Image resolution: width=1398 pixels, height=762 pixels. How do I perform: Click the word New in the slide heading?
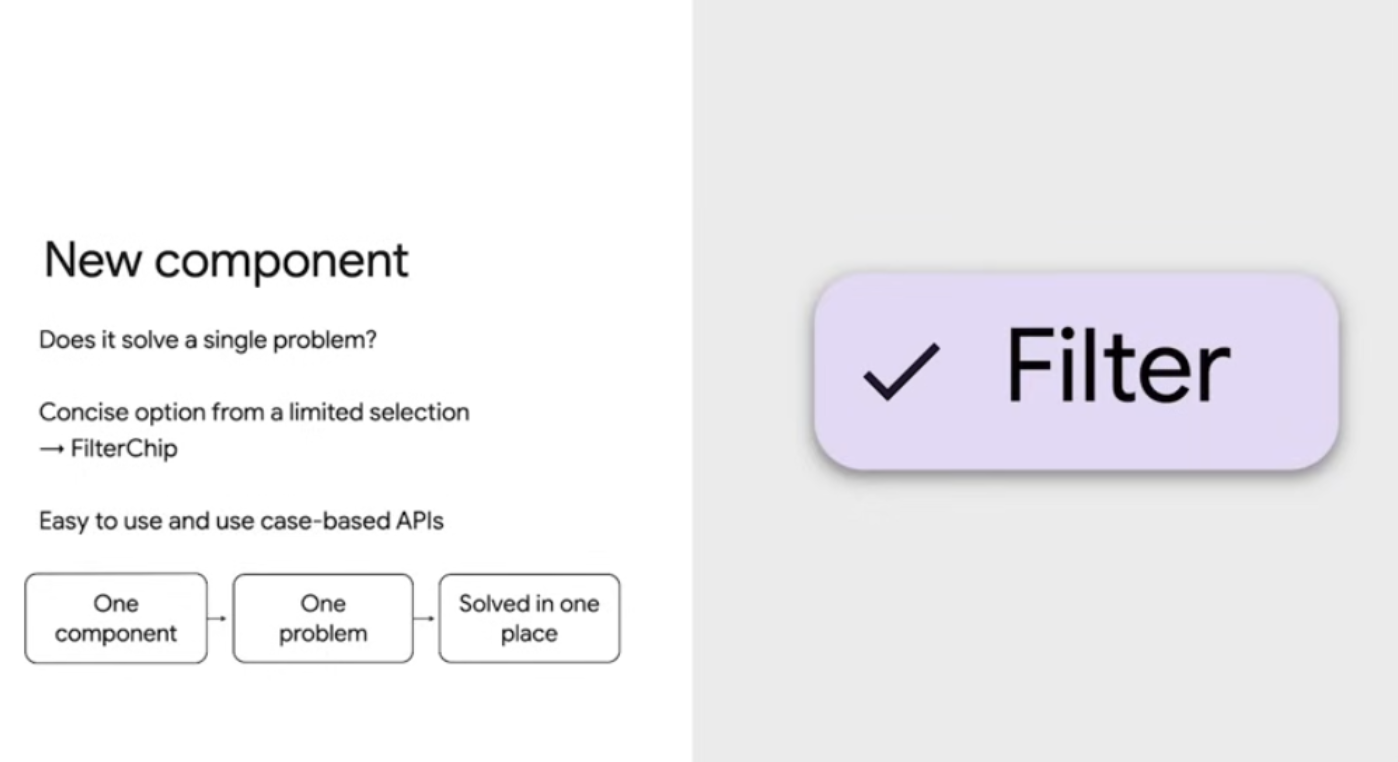coord(93,260)
